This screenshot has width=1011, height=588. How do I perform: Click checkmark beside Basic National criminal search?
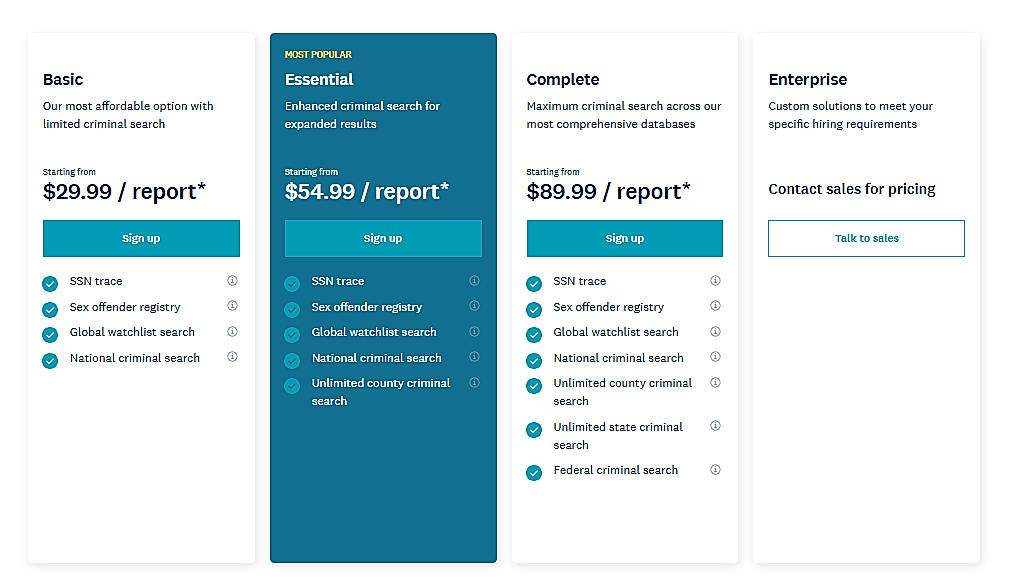coord(50,360)
